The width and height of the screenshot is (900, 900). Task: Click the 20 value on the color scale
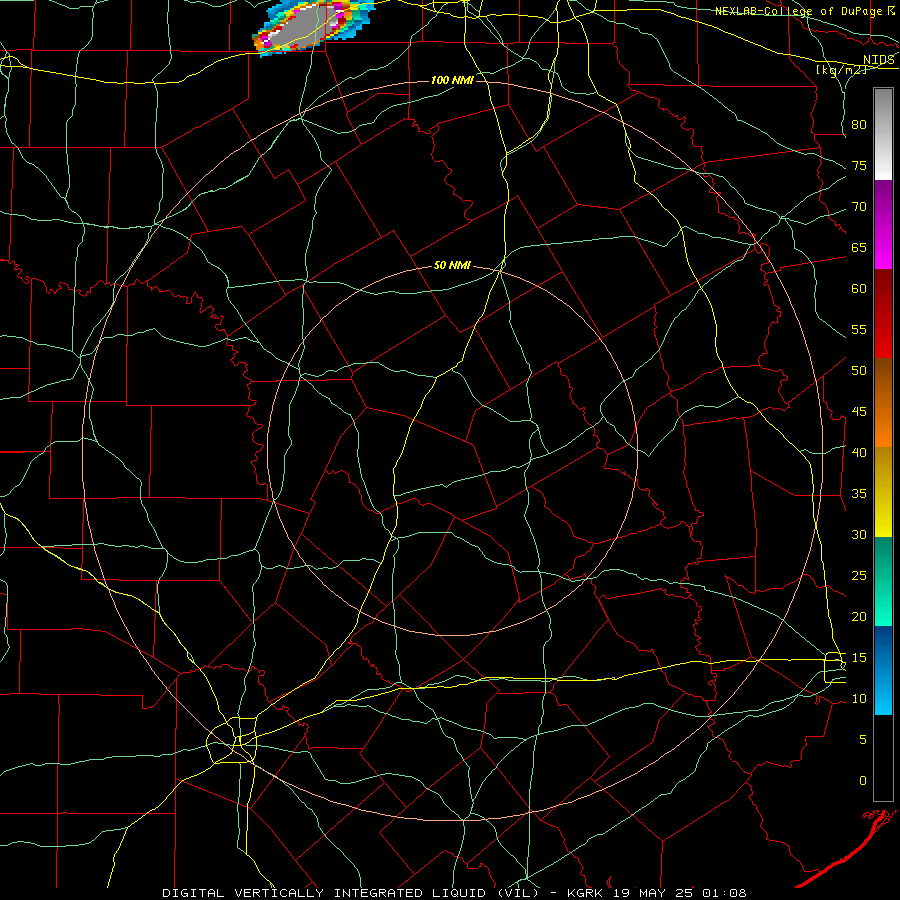pos(859,616)
